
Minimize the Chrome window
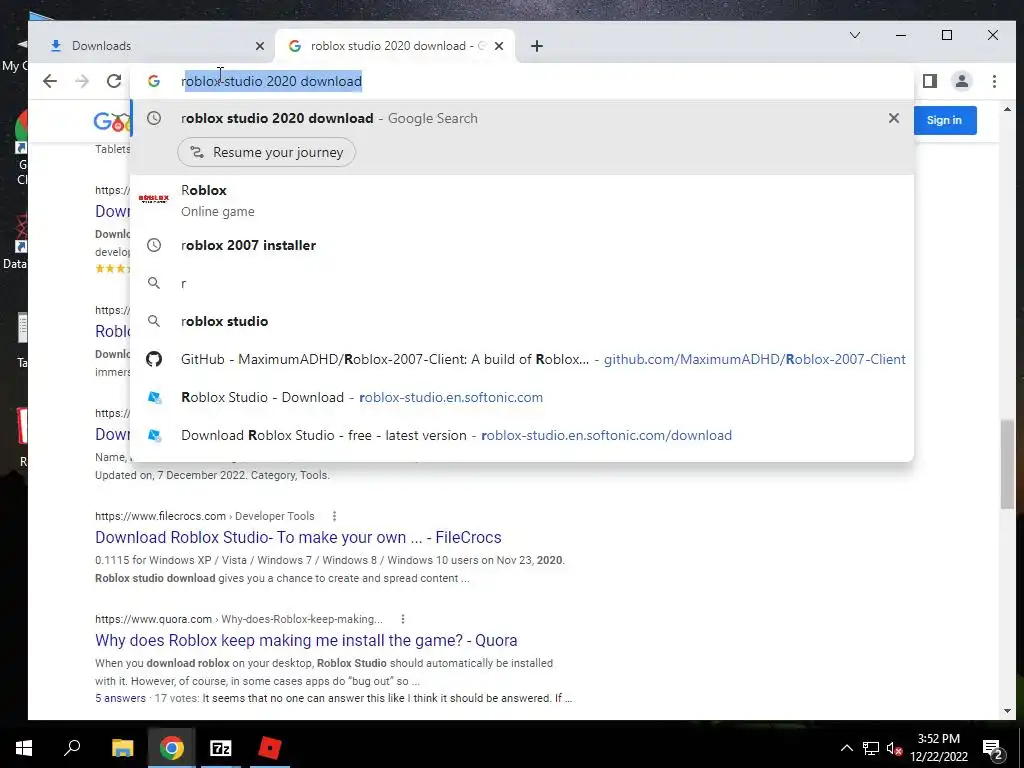[x=901, y=35]
